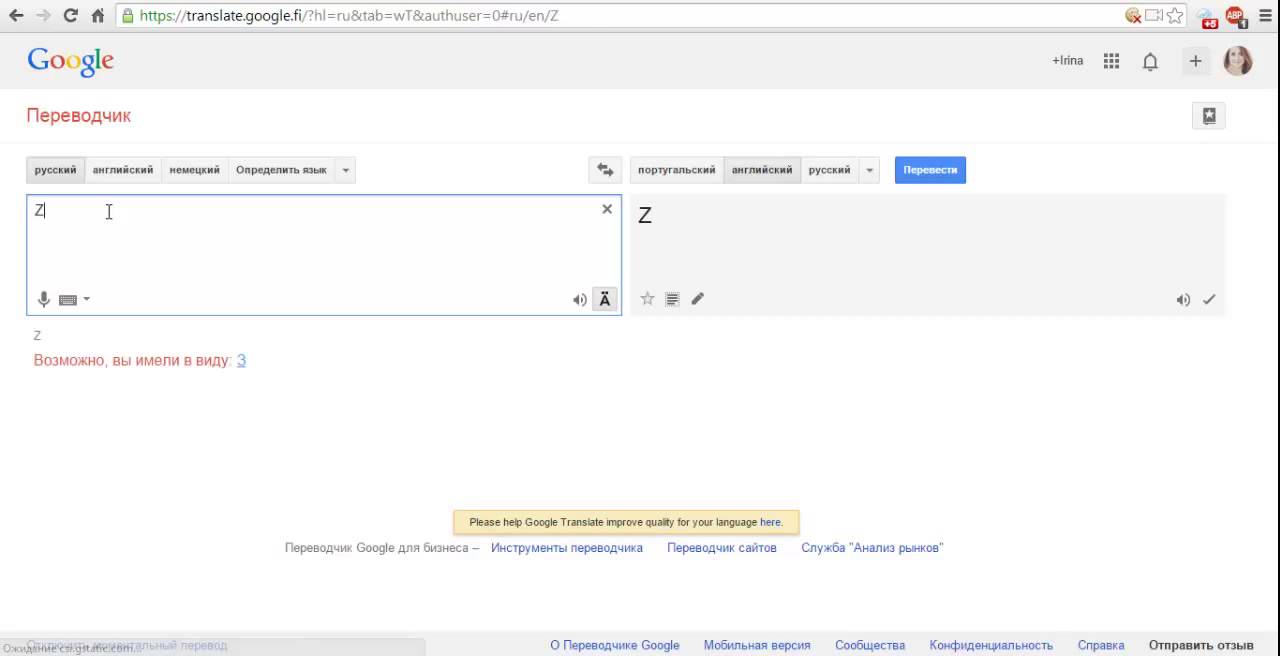This screenshot has height=656, width=1280.
Task: Choose Определить язык detect option
Action: (x=281, y=170)
